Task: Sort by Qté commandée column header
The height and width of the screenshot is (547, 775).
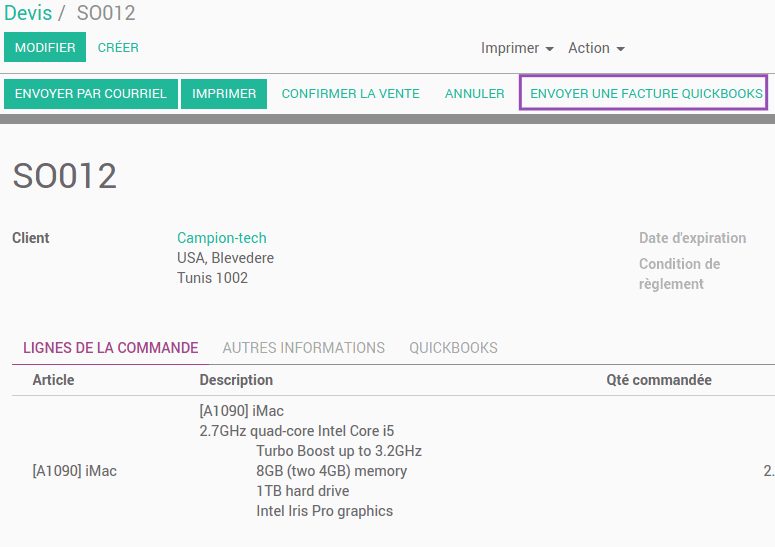Action: pos(659,380)
